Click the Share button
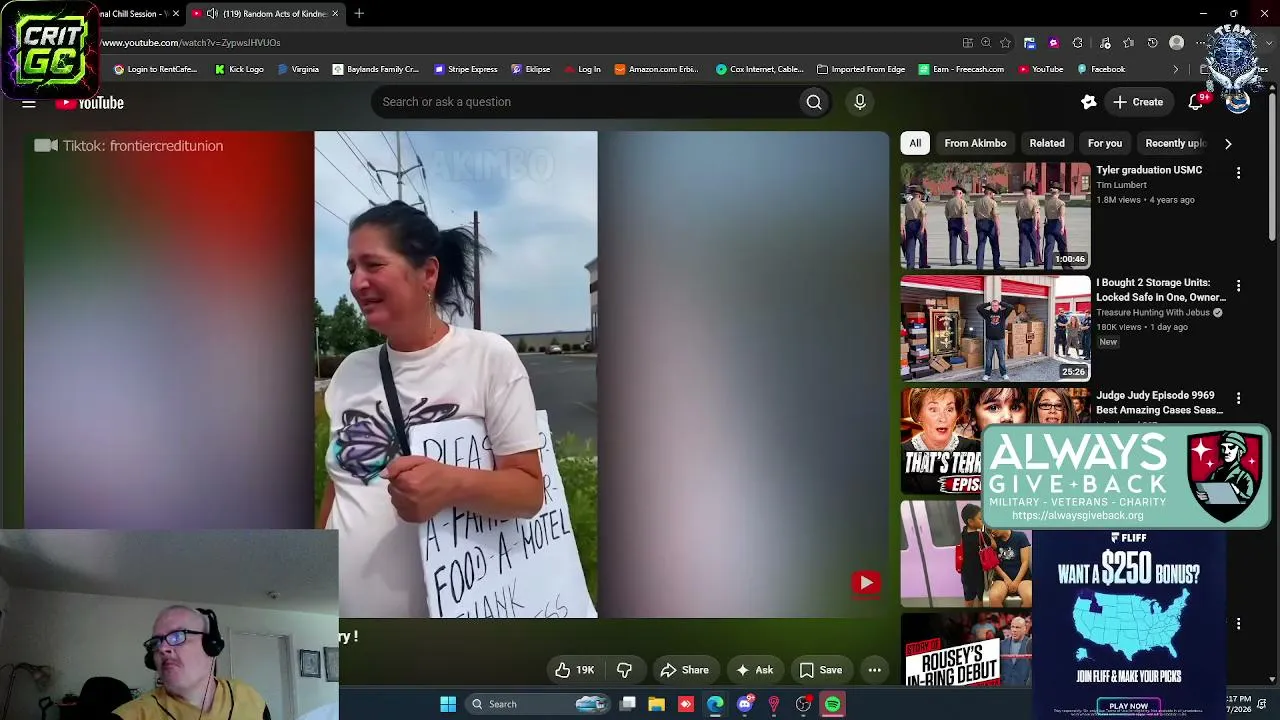 coord(685,670)
